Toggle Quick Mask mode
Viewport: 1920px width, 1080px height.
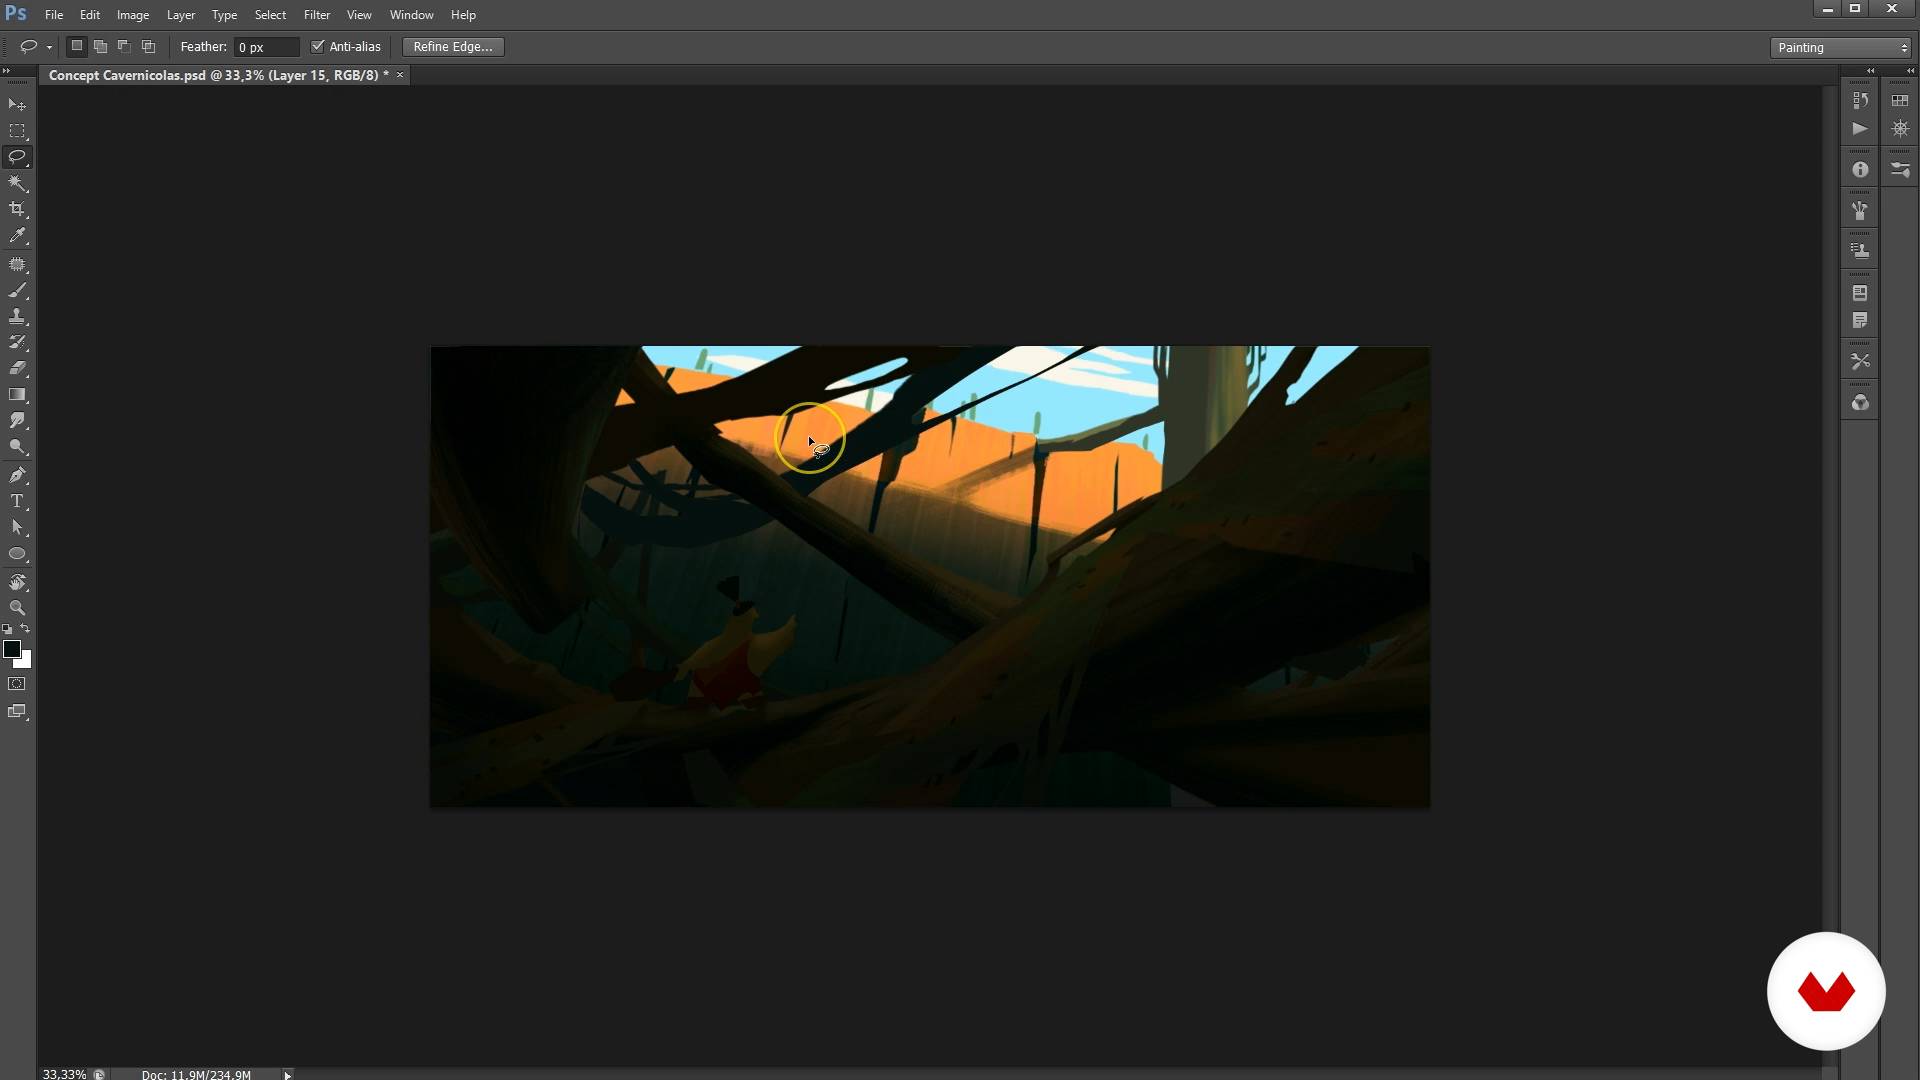click(17, 684)
